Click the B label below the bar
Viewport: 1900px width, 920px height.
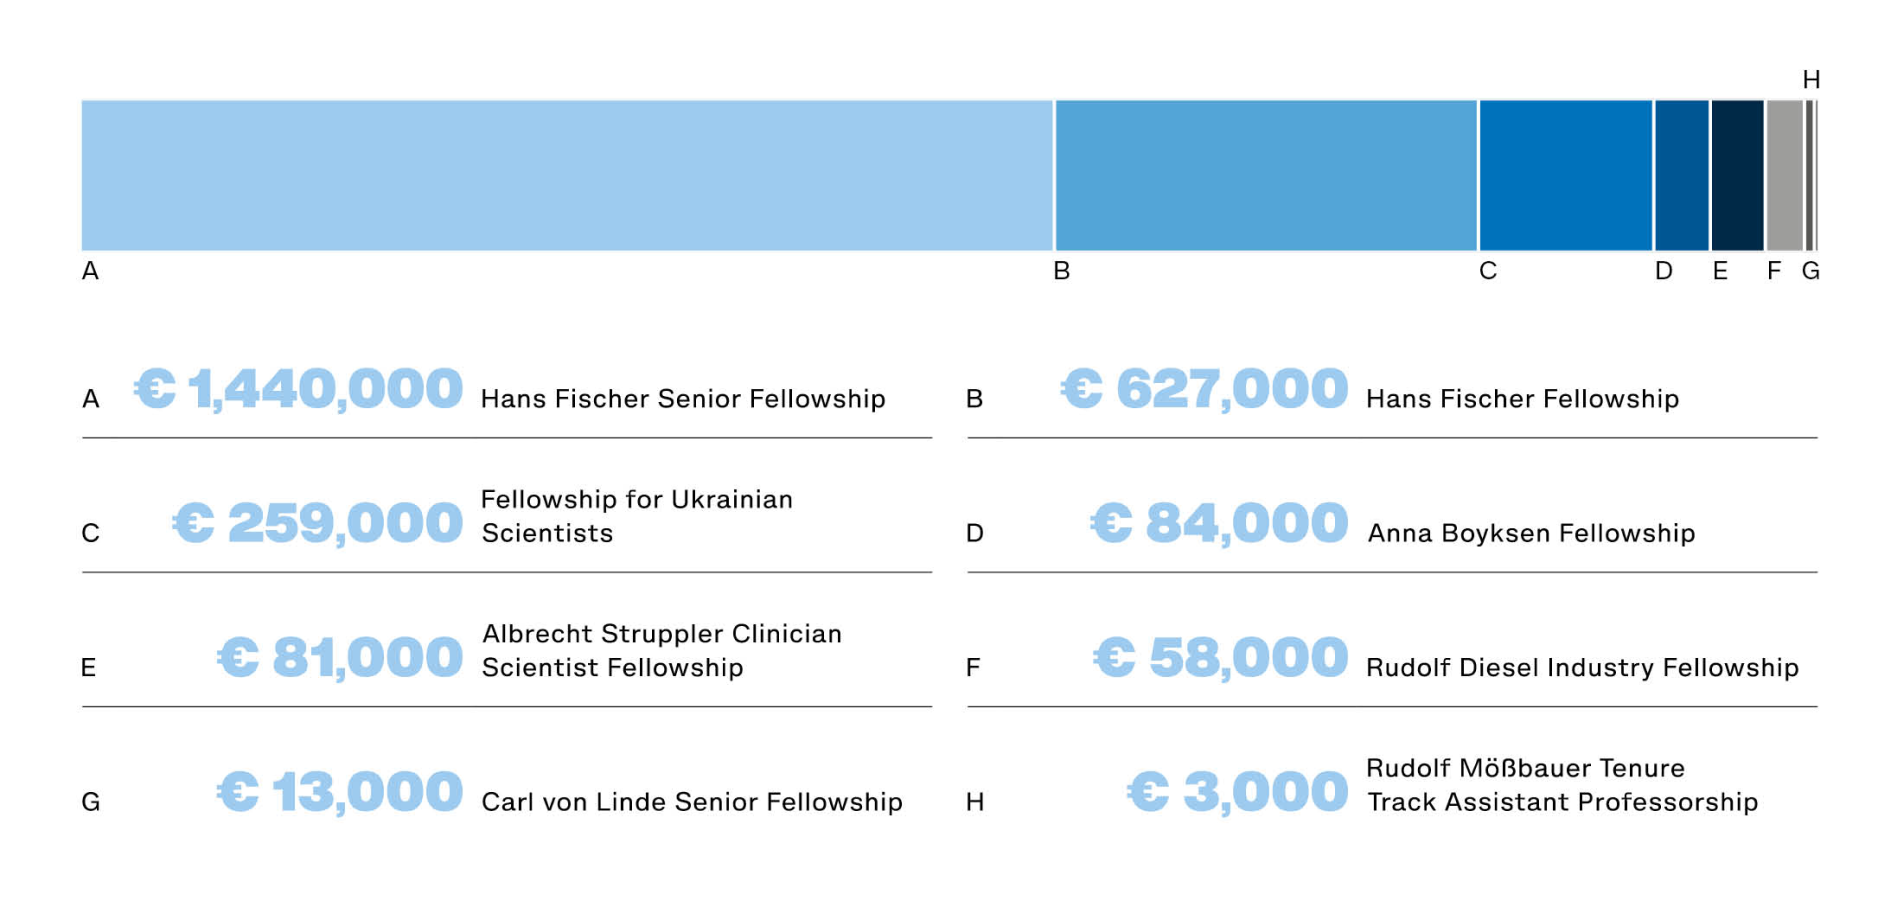tap(1062, 271)
